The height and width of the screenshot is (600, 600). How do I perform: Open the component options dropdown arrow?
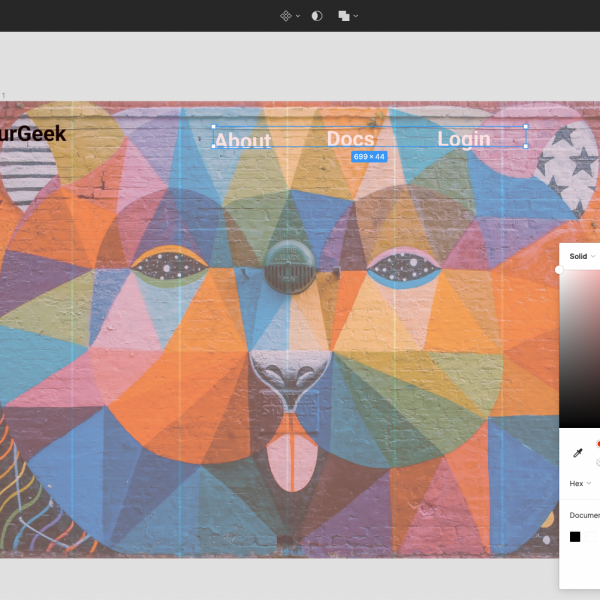(298, 16)
